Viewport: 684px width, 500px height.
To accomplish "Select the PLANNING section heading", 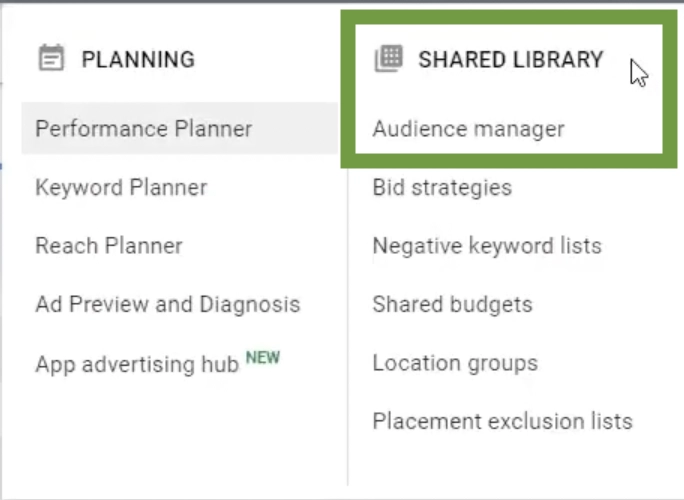I will tap(138, 59).
